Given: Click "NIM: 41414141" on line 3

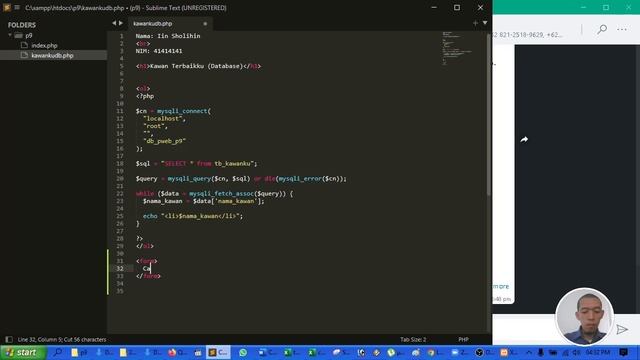Looking at the screenshot, I should click(159, 51).
